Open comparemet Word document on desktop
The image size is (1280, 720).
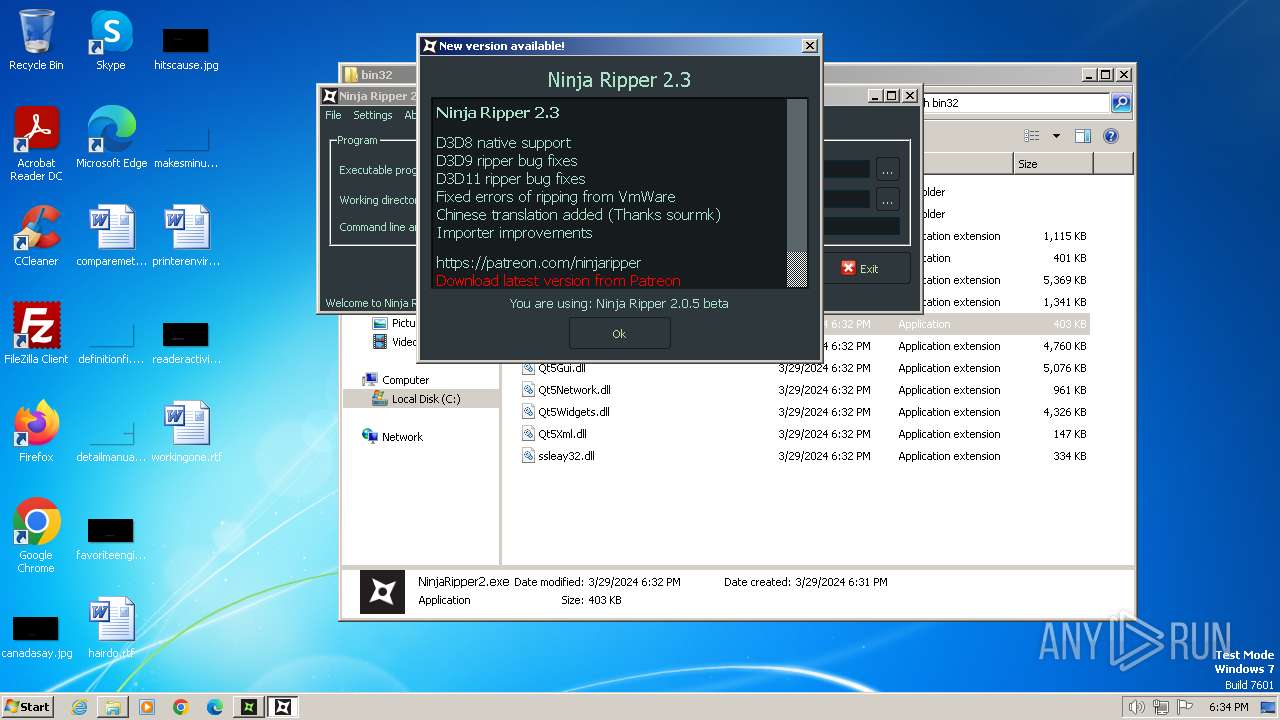point(111,236)
